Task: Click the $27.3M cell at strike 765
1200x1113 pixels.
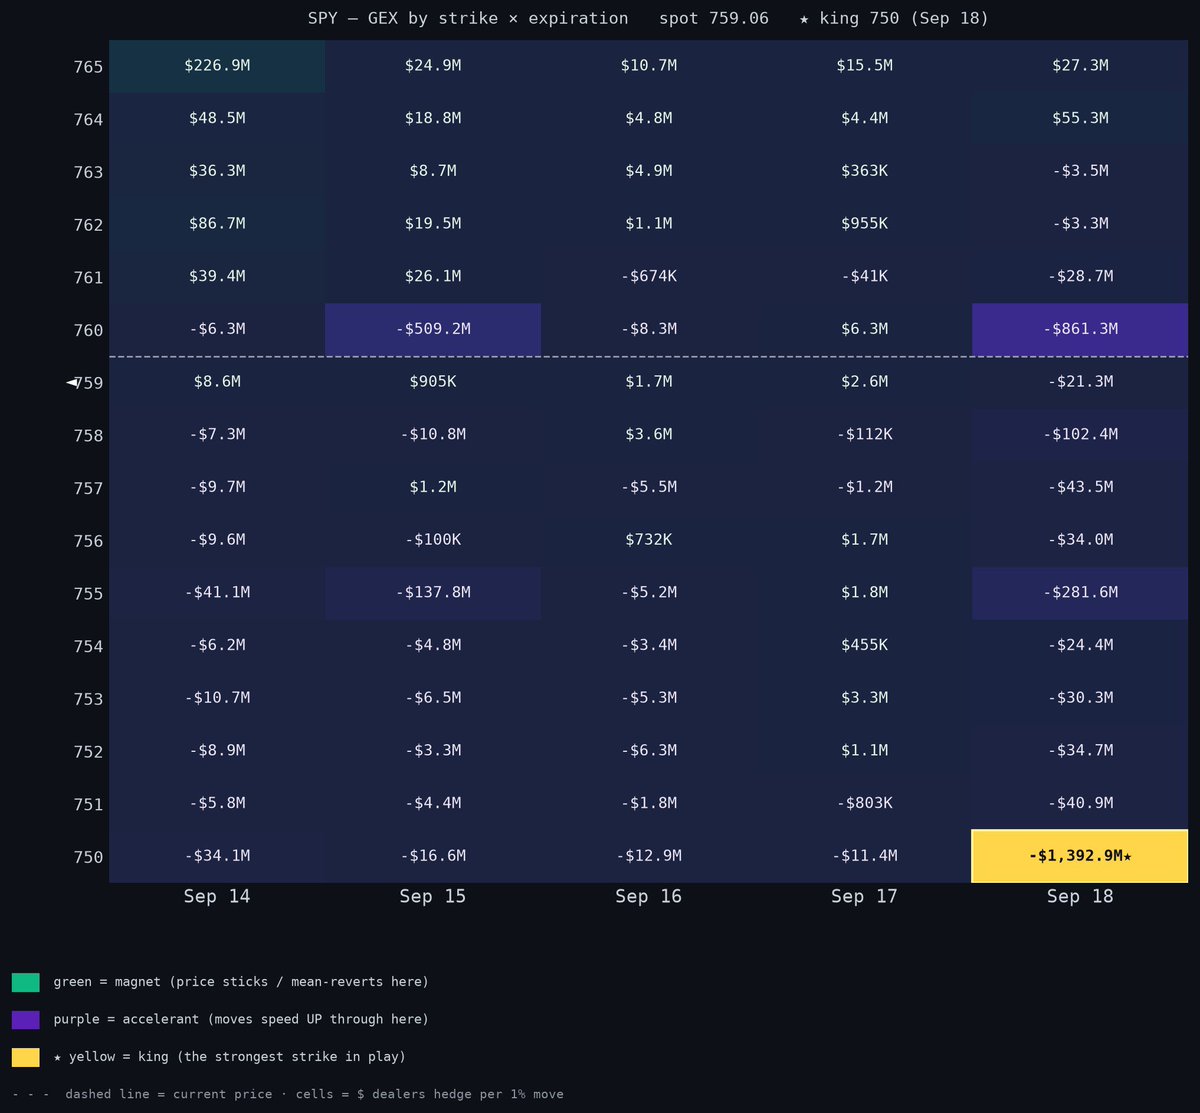Action: point(1080,66)
